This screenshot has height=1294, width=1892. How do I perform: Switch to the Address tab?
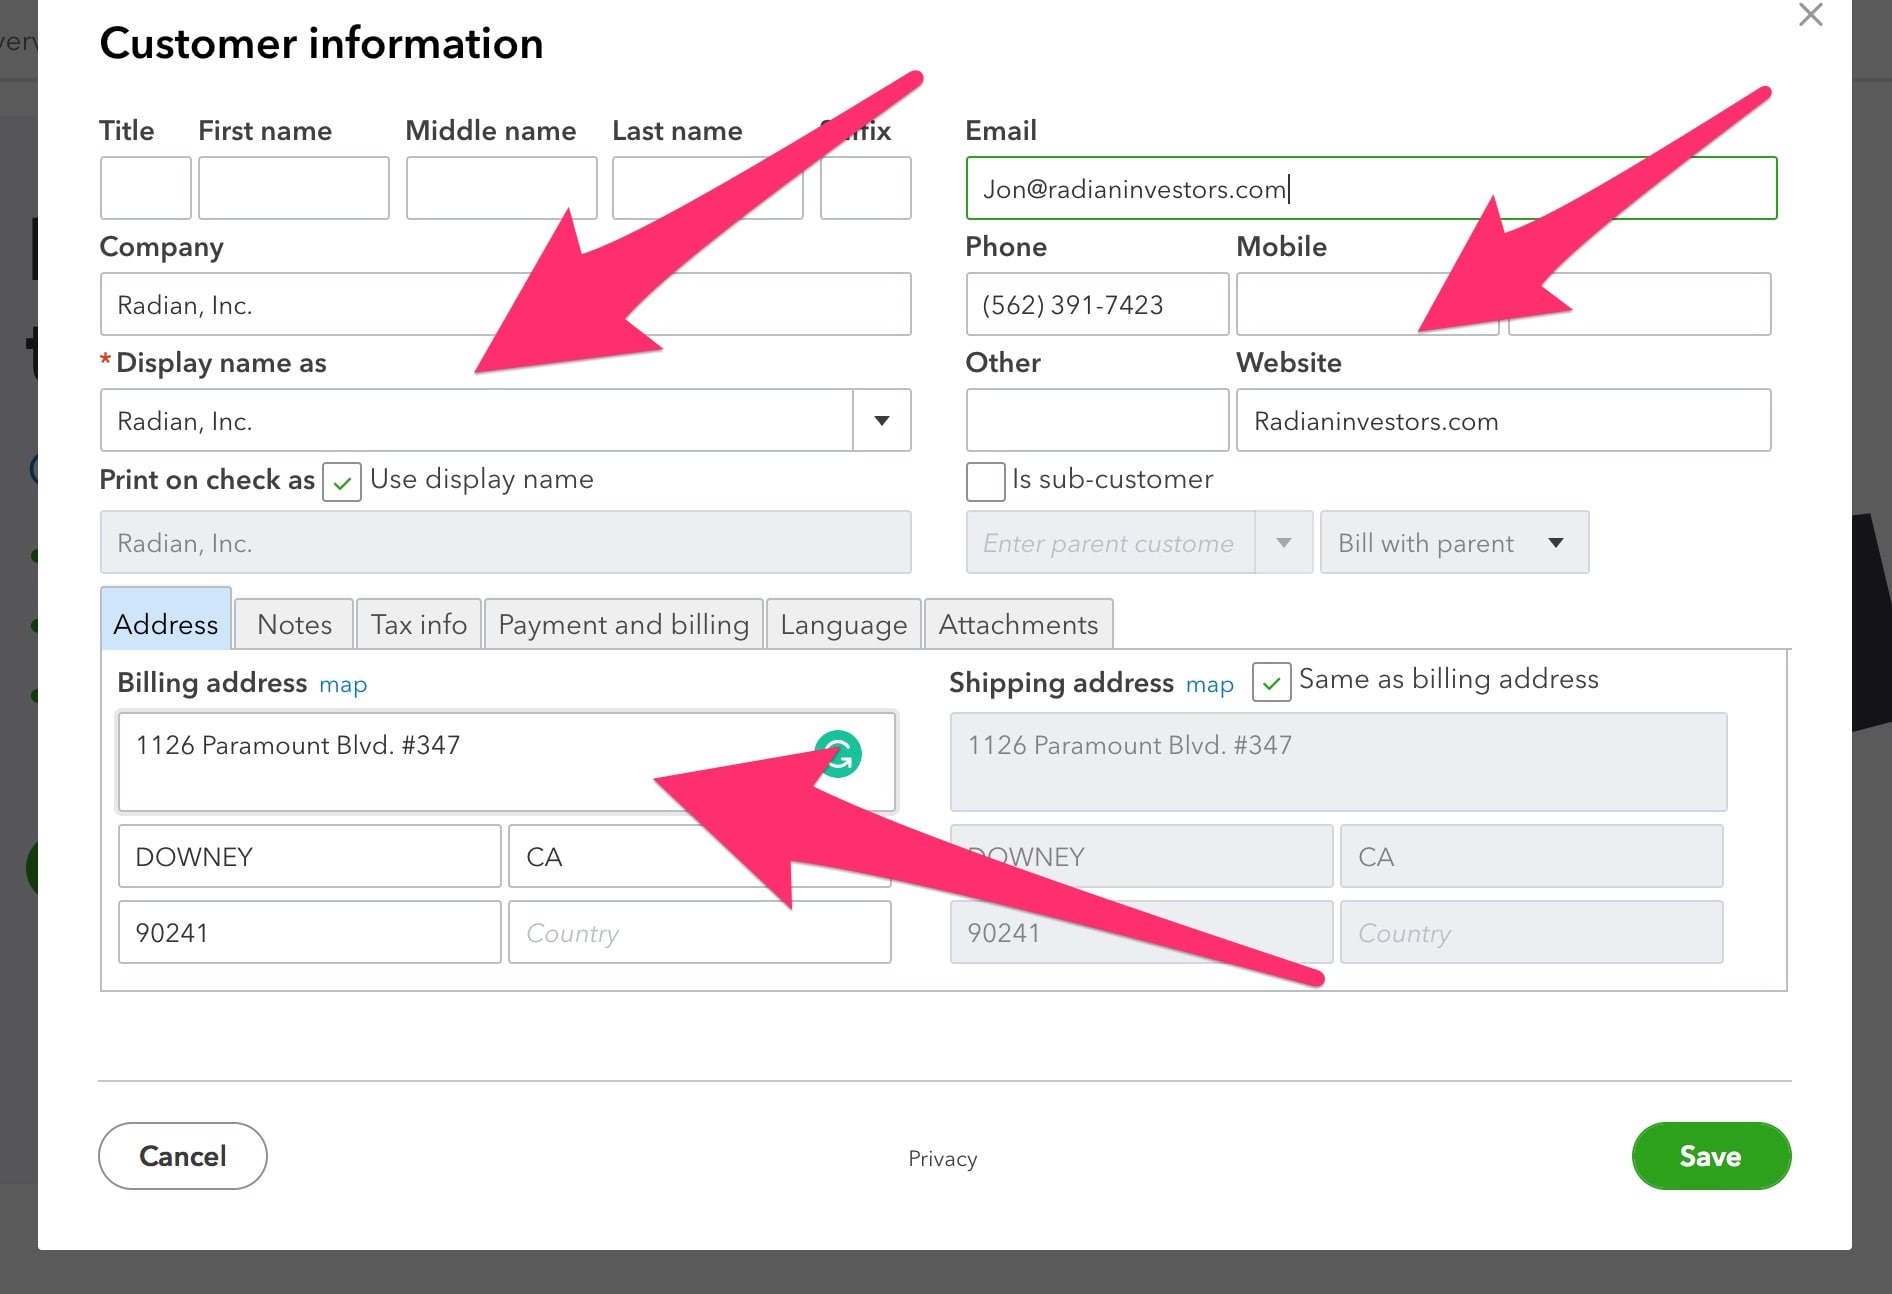tap(166, 620)
